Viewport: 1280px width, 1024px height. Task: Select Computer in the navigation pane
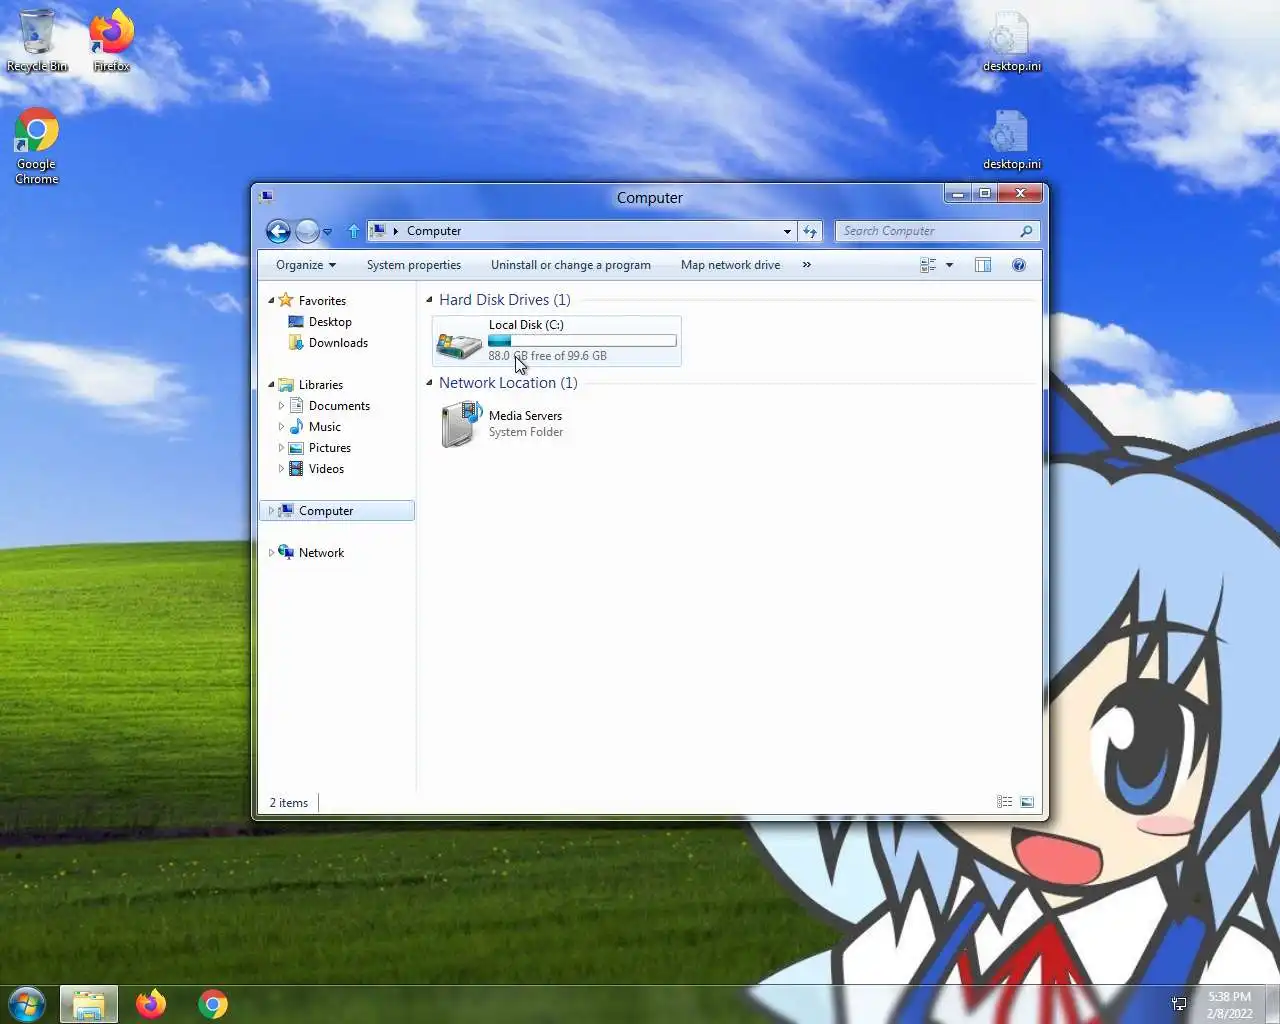326,511
